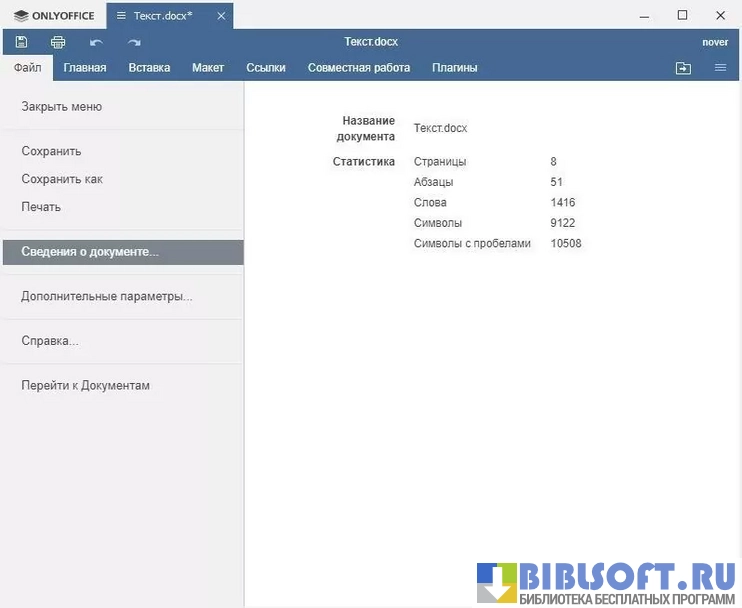742x608 pixels.
Task: Close the Текст.docx document tab
Action: point(221,16)
